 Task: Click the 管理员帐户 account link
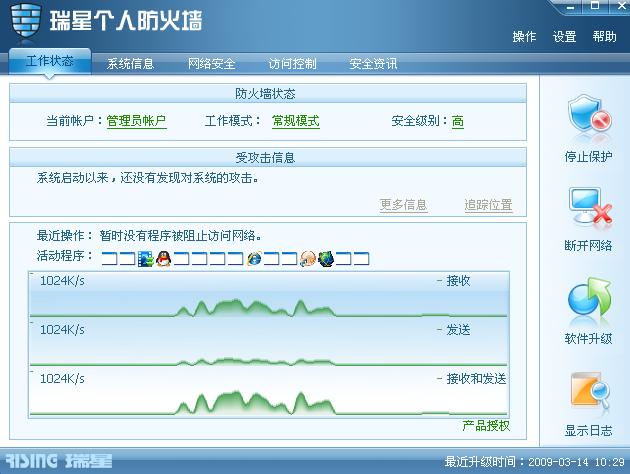[136, 121]
